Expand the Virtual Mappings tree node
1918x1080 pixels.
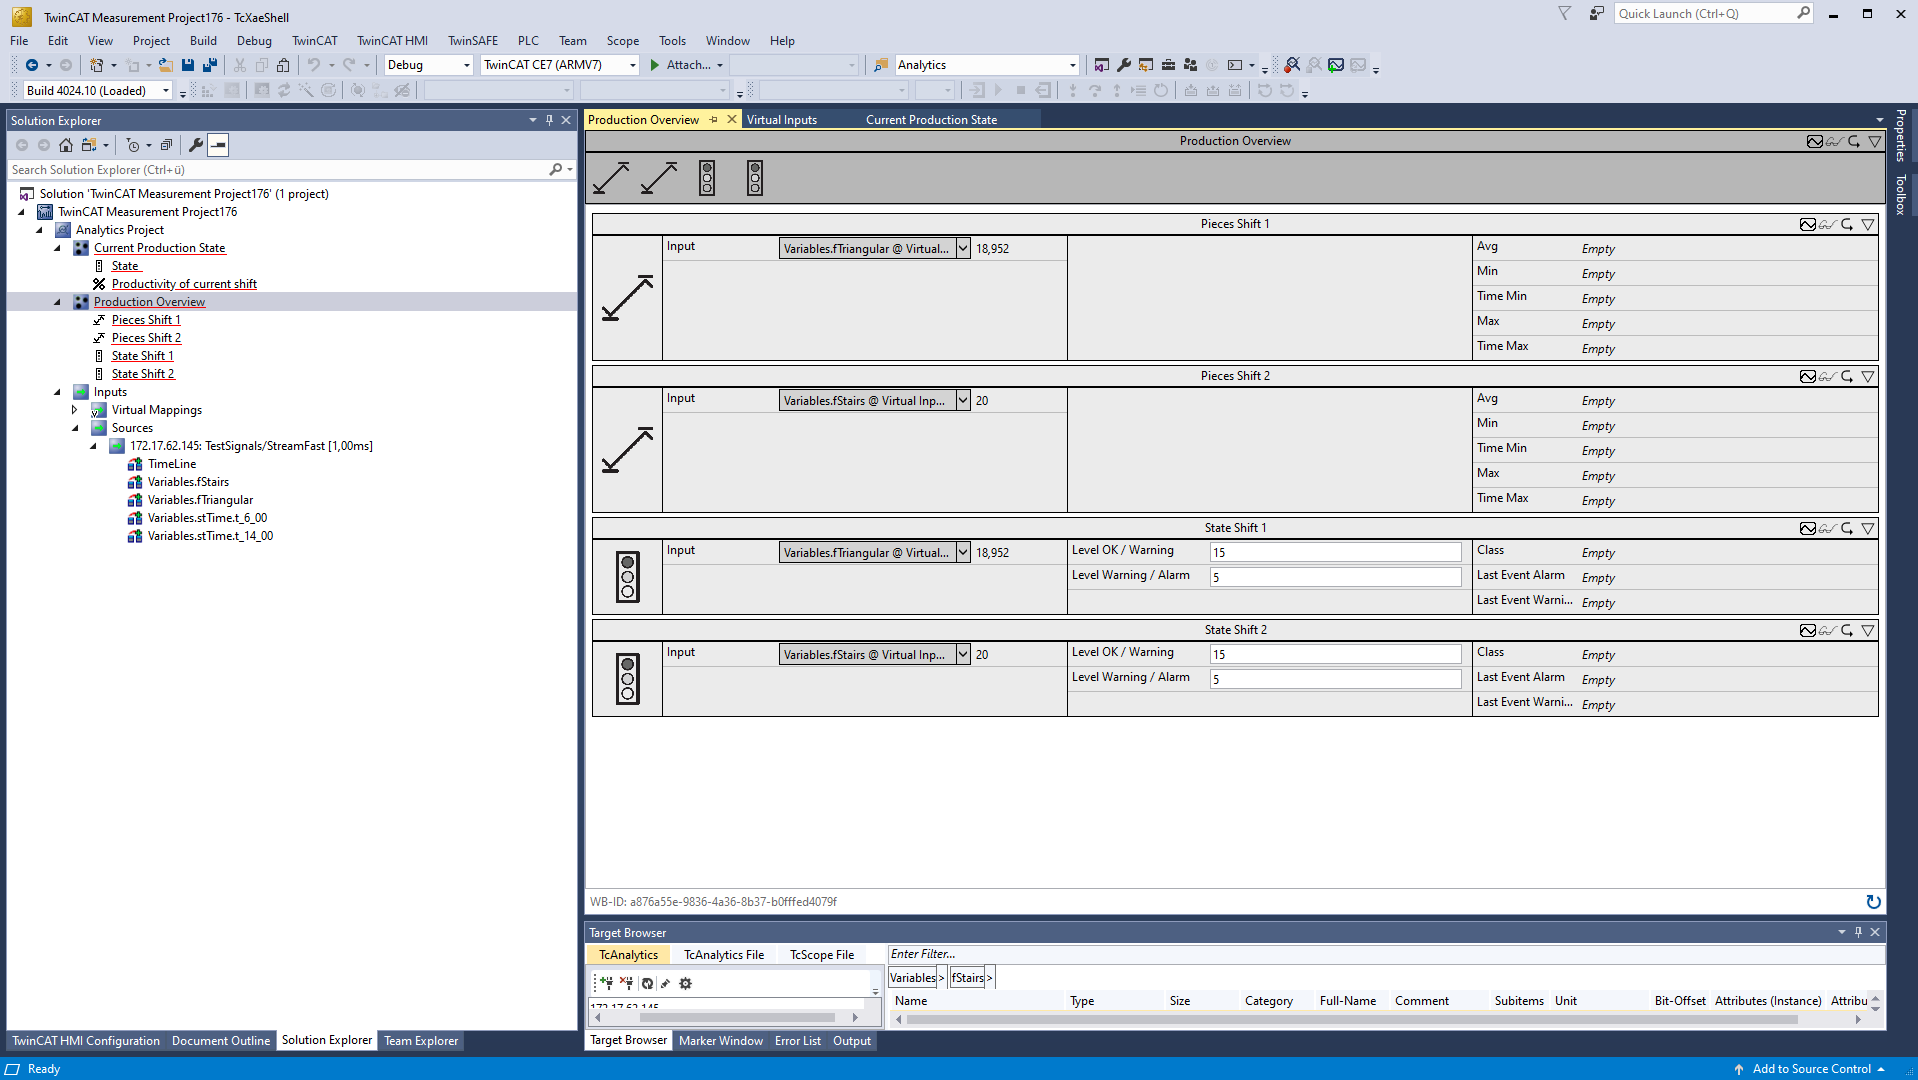pyautogui.click(x=75, y=410)
